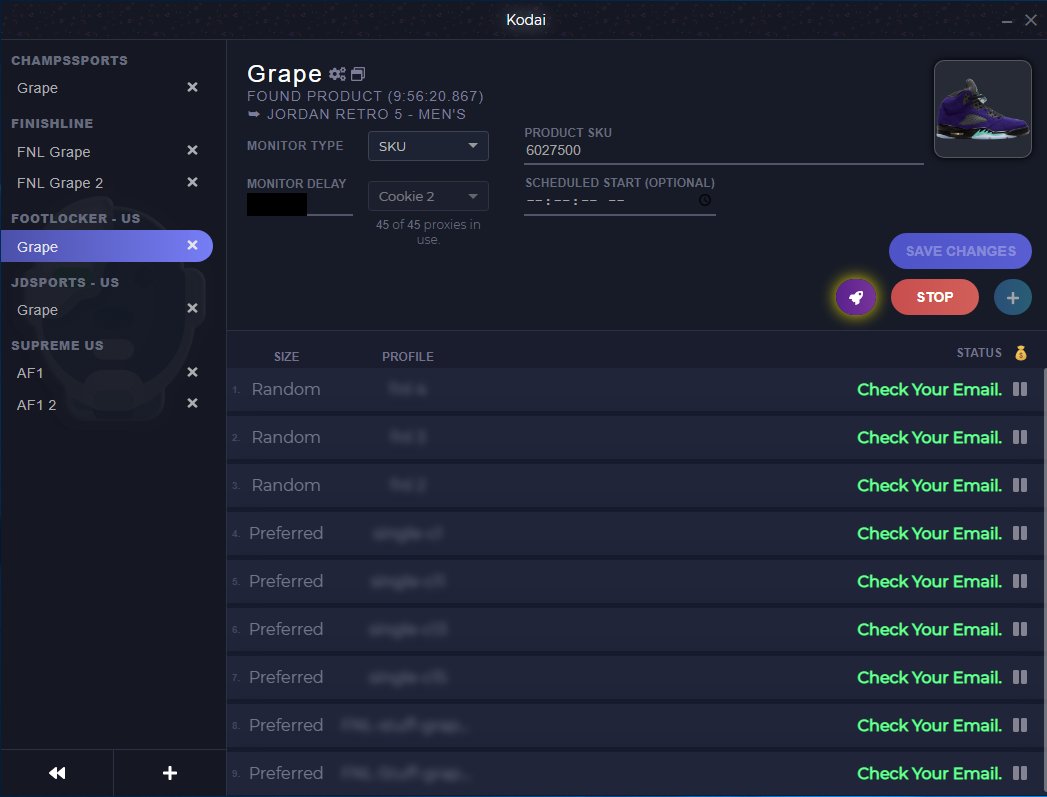
Task: Click the task list vertical scrollbar
Action: (1043, 581)
